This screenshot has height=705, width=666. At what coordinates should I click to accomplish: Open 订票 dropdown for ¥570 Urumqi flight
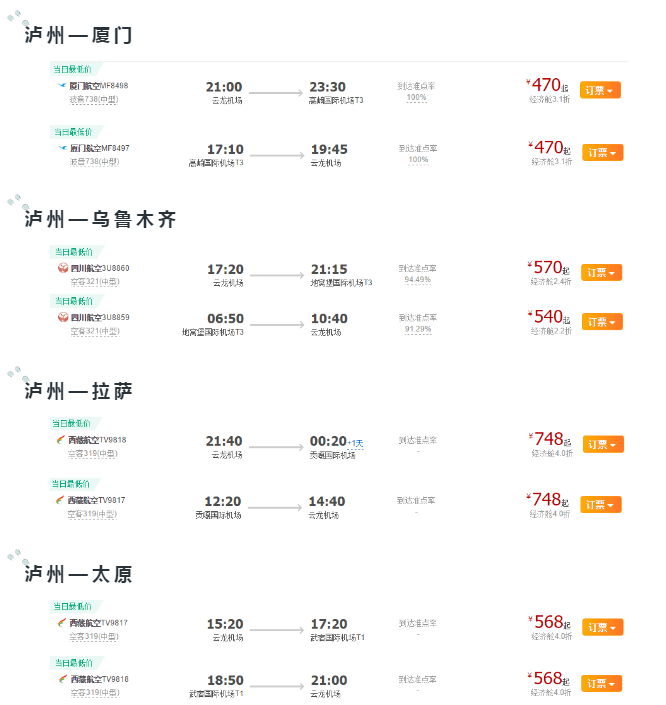click(x=602, y=272)
